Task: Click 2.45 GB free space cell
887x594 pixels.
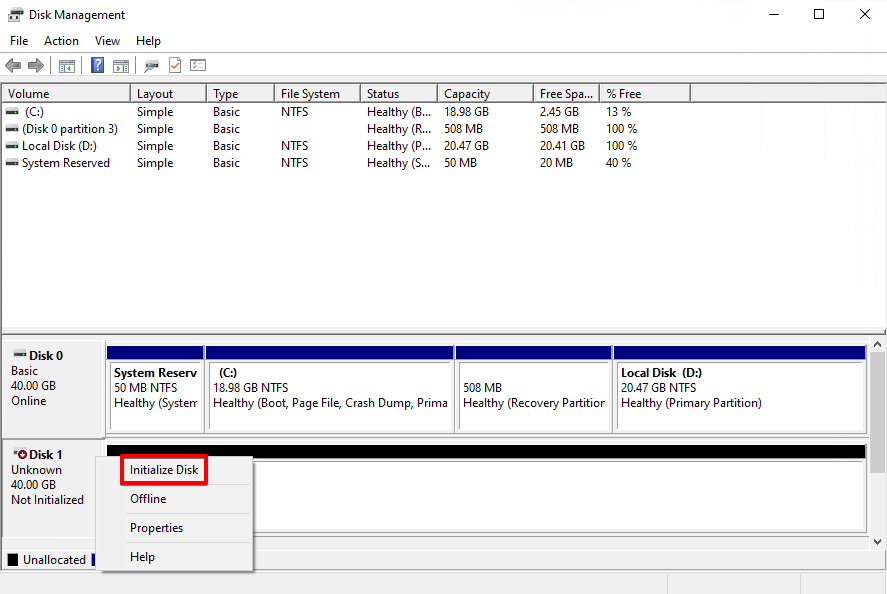Action: 559,112
